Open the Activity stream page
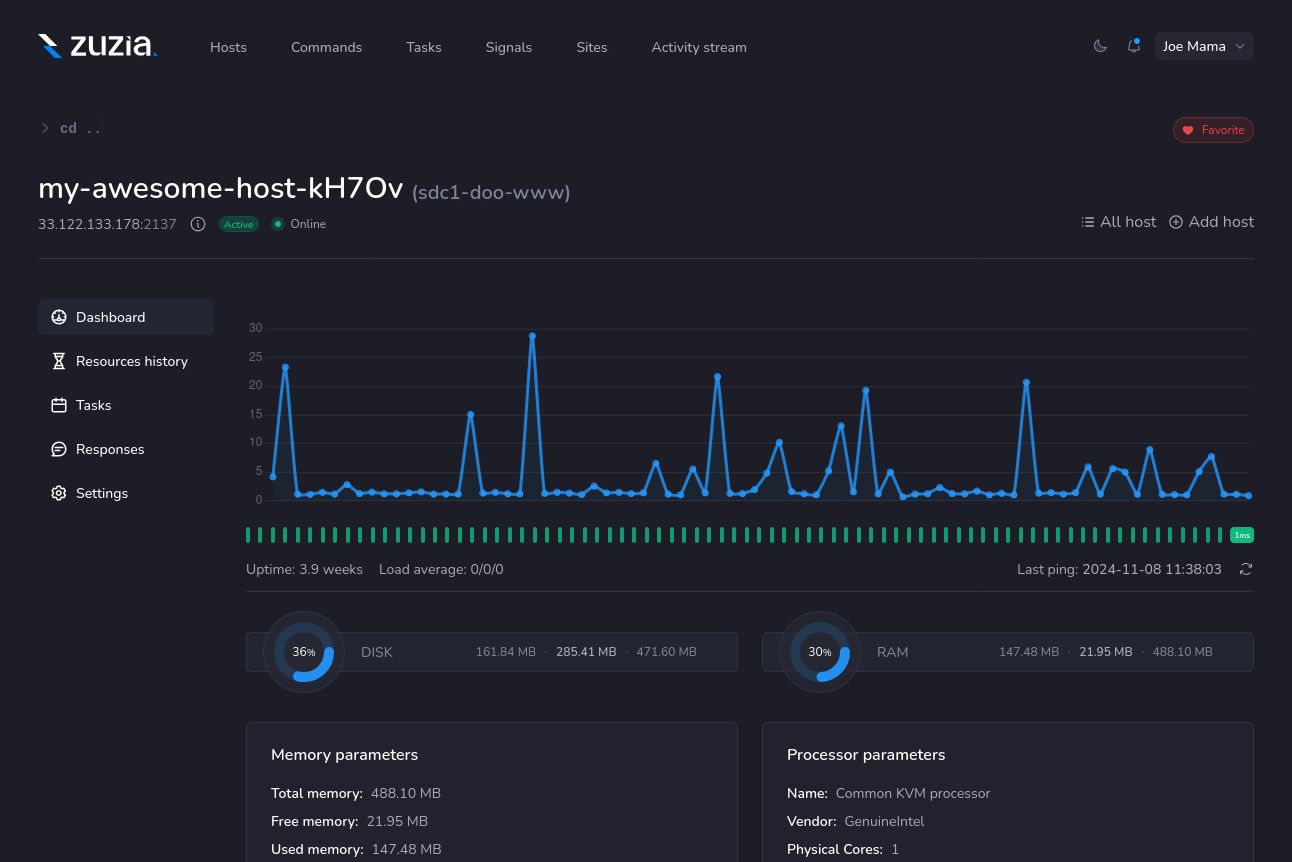Viewport: 1292px width, 862px height. point(699,47)
